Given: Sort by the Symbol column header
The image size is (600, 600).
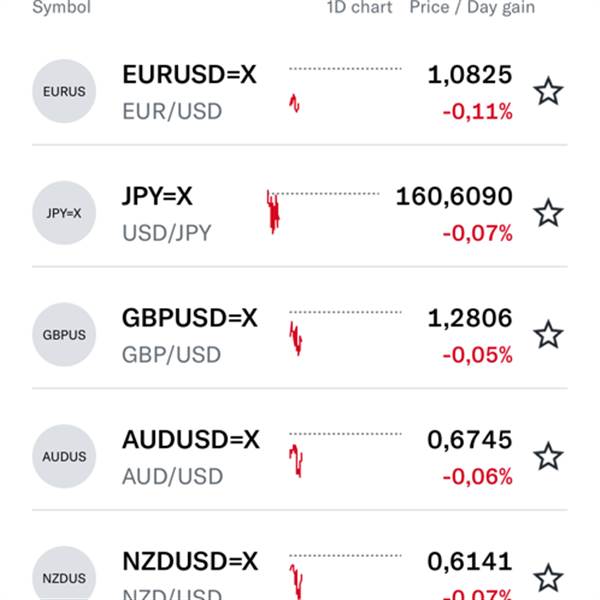Looking at the screenshot, I should pyautogui.click(x=61, y=8).
